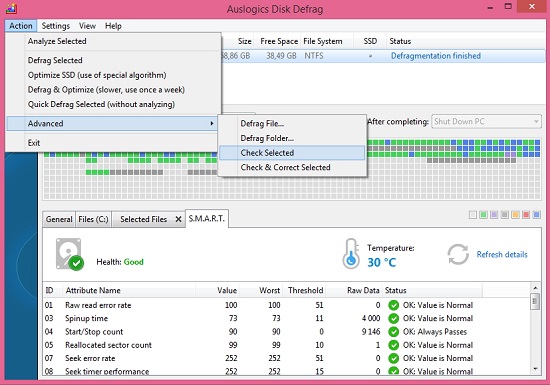Close the Selected Files tab with X

[x=178, y=219]
